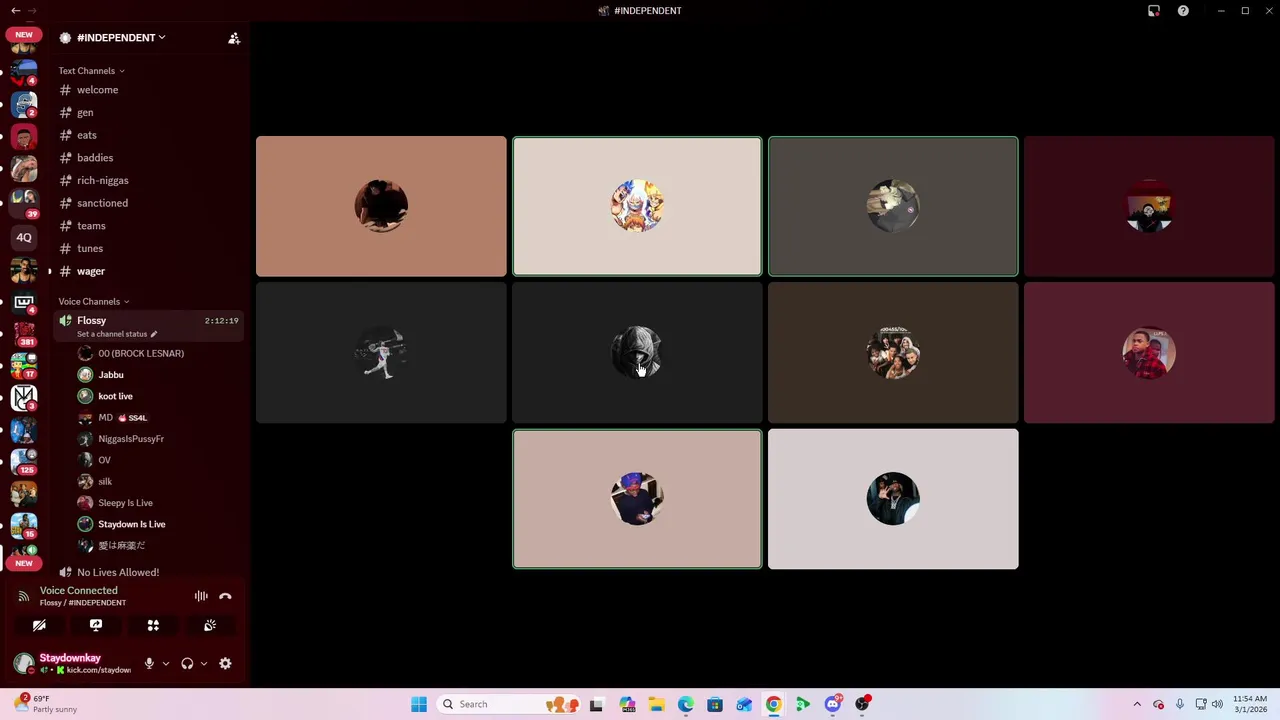The height and width of the screenshot is (720, 1280).
Task: Open the activities launcher icon
Action: 153,625
